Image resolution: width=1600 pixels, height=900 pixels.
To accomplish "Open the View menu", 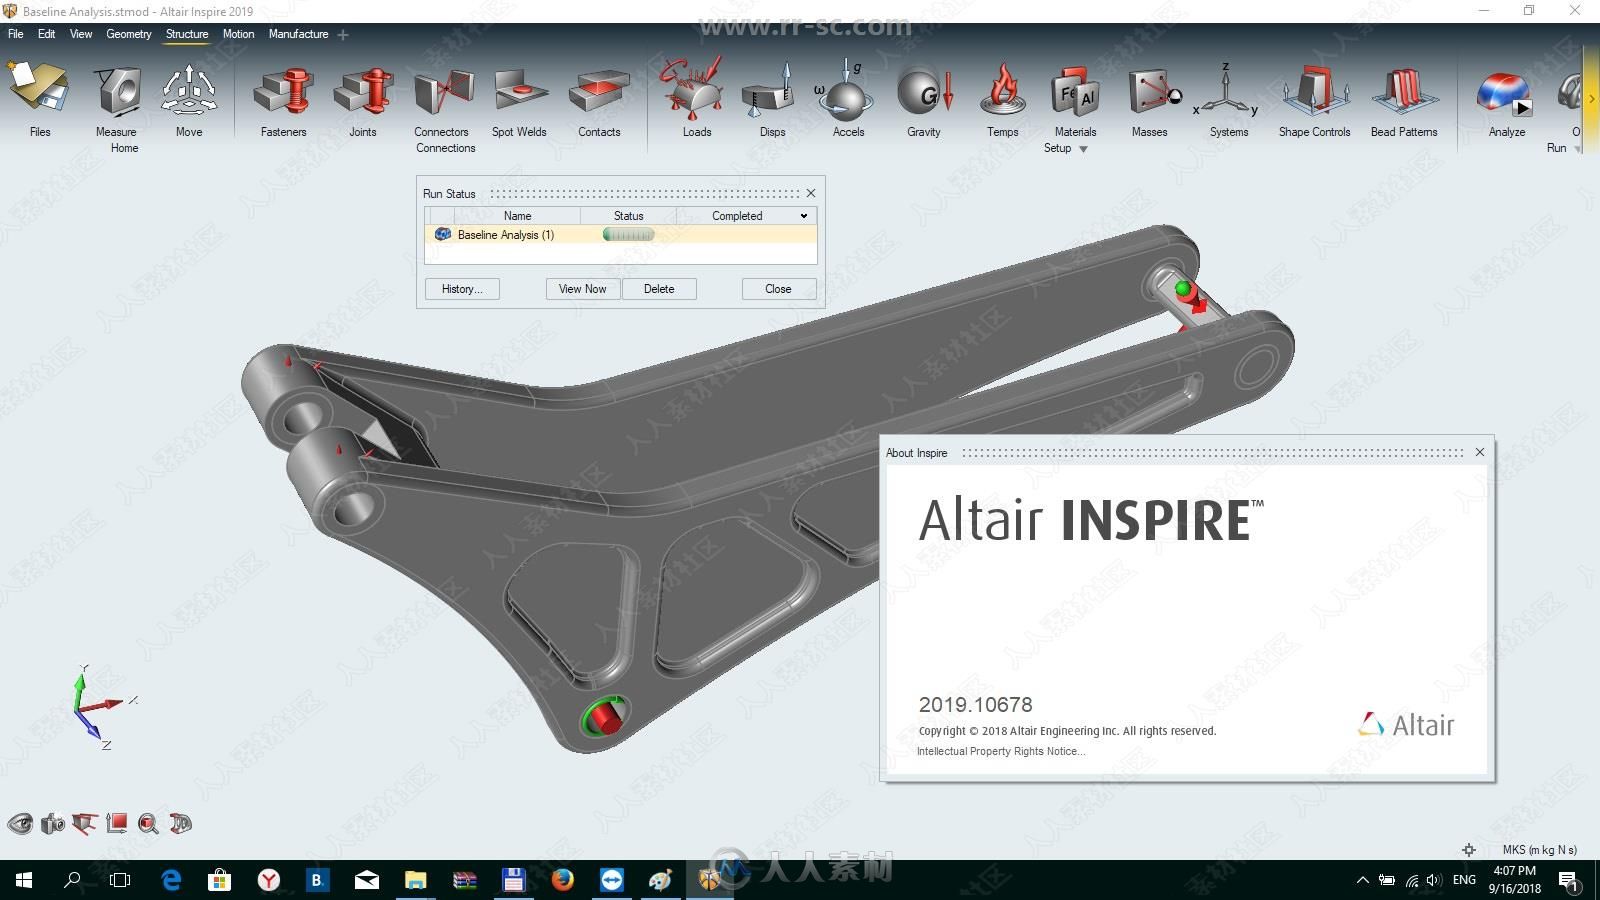I will coord(81,34).
